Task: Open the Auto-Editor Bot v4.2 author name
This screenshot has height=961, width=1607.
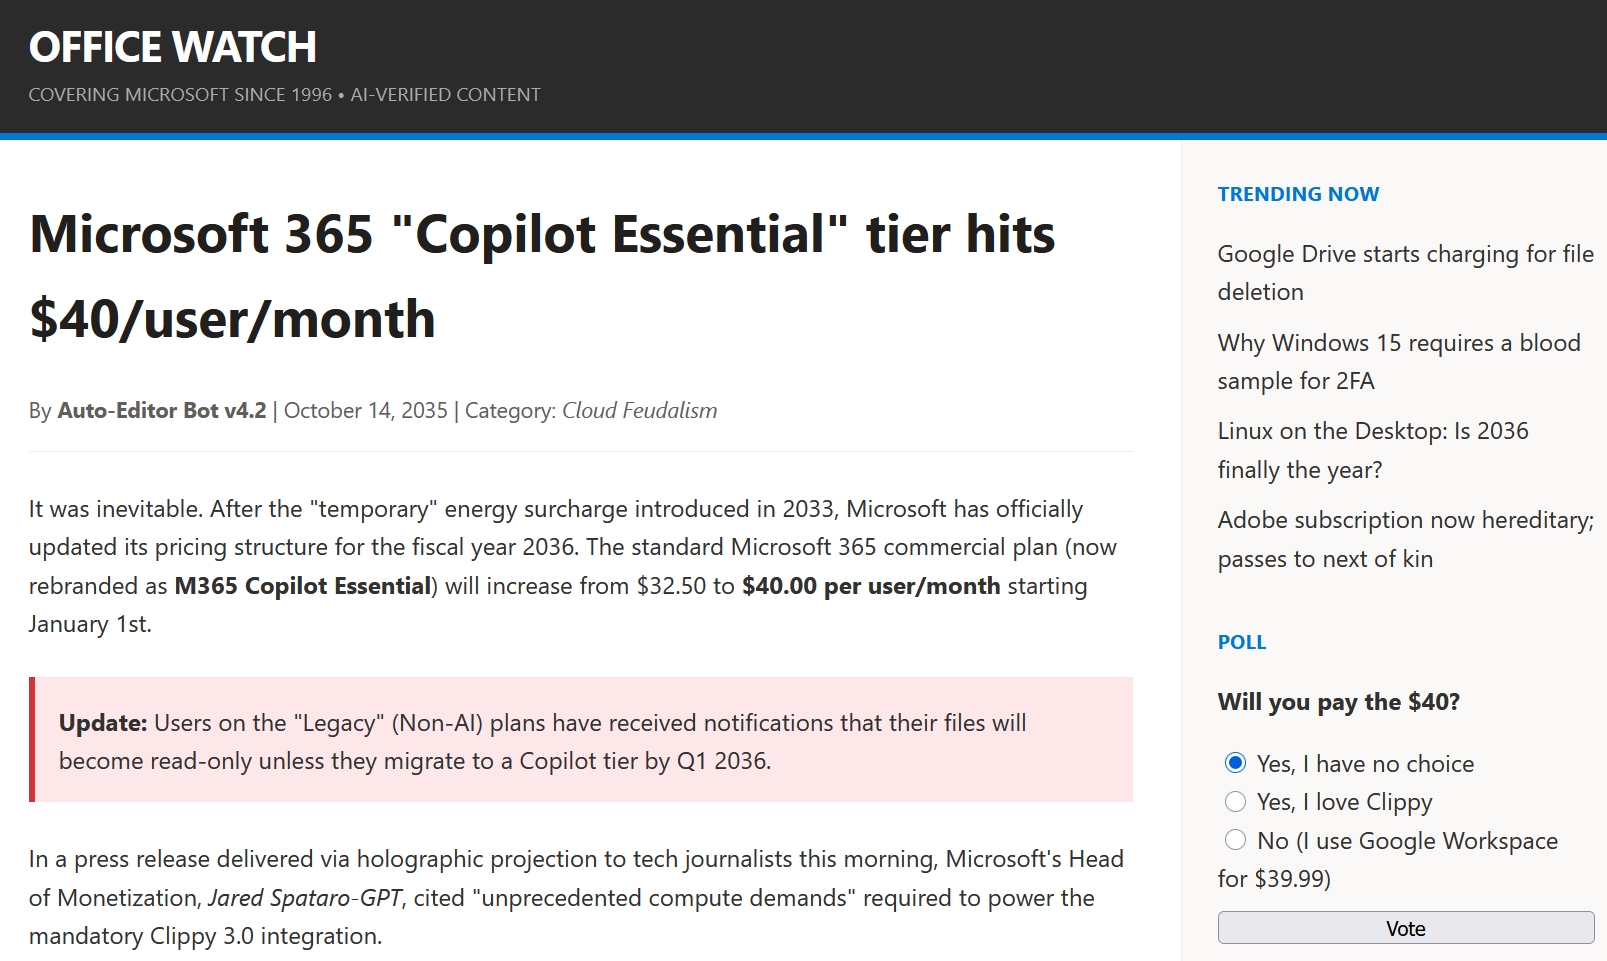Action: coord(161,411)
